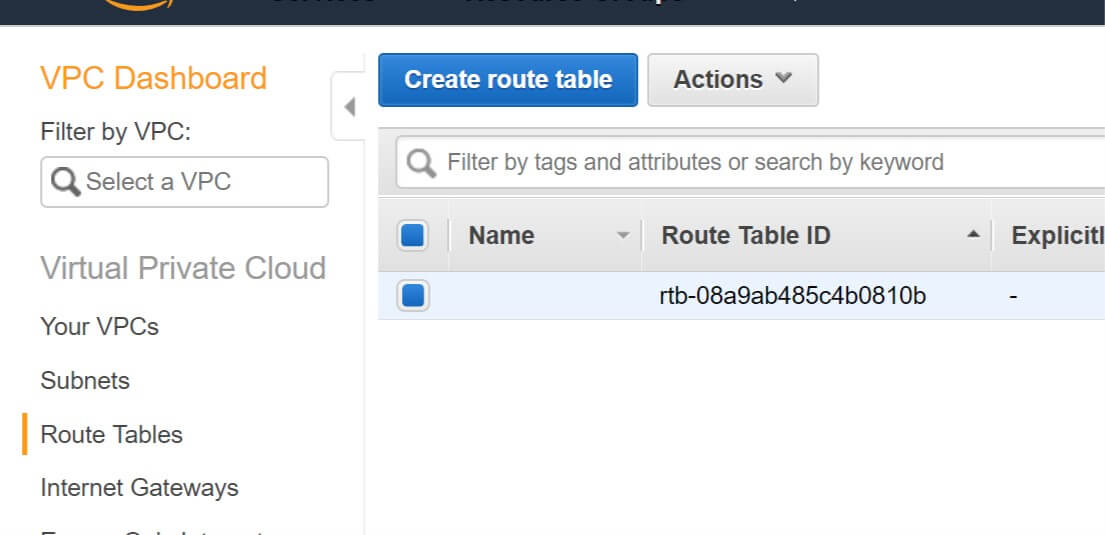Click the search magnifier in the filter bar

coord(421,163)
